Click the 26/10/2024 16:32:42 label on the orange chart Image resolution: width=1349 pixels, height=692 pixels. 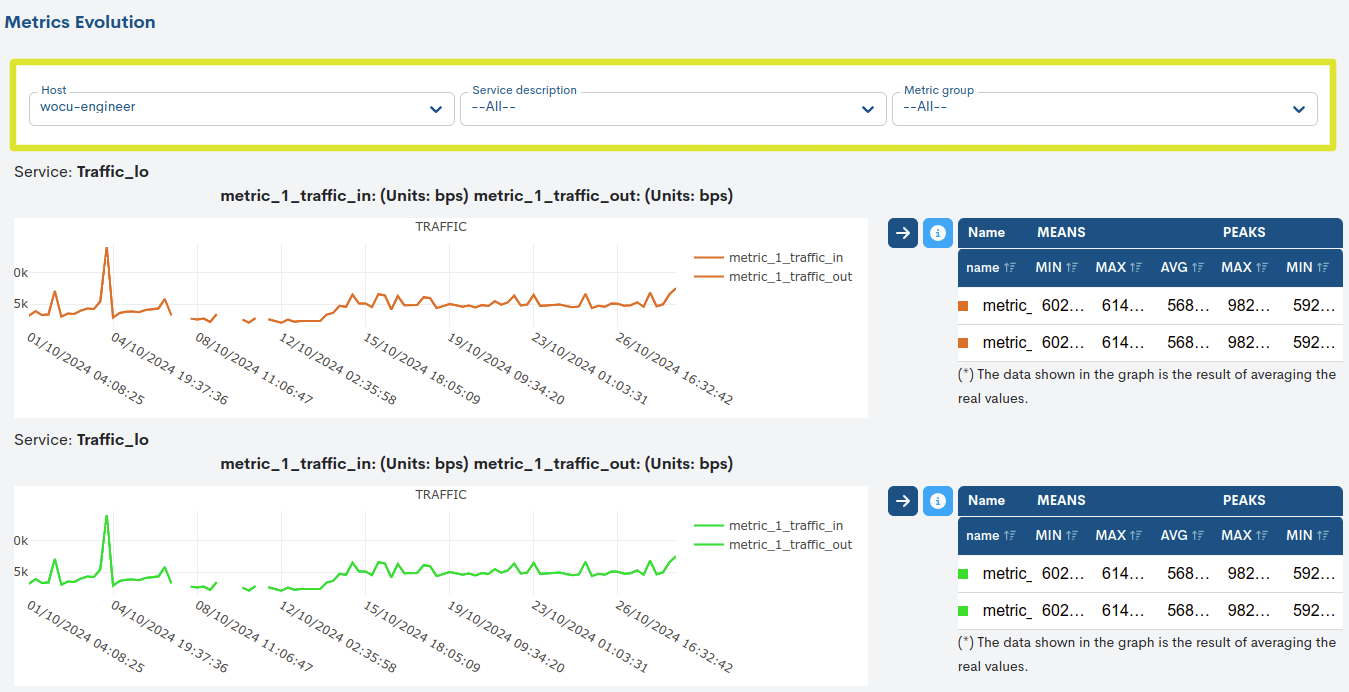click(x=673, y=369)
